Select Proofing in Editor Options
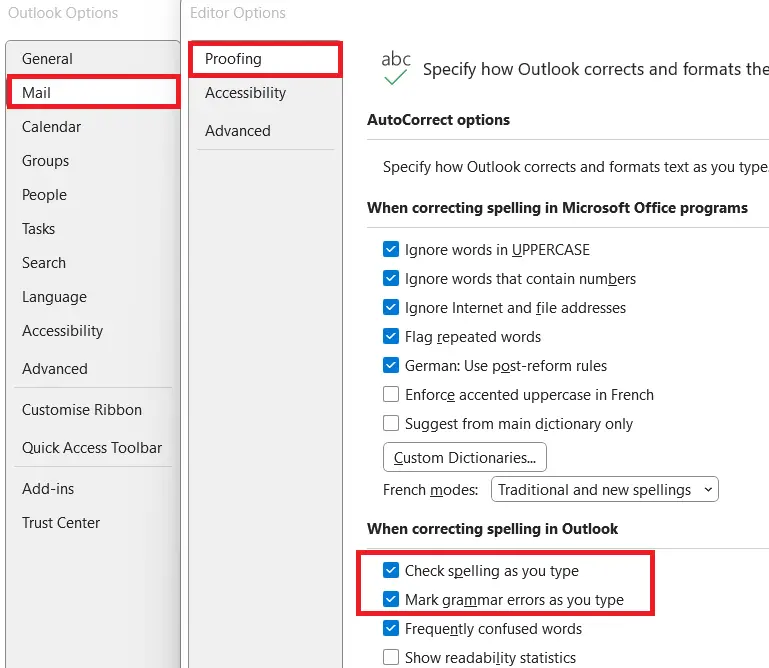The height and width of the screenshot is (668, 769). click(265, 59)
